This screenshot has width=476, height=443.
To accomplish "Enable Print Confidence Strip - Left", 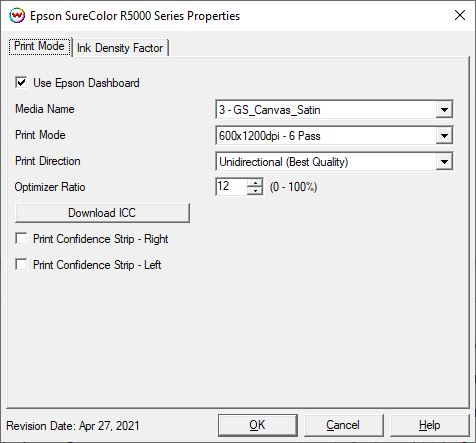I will coord(21,265).
